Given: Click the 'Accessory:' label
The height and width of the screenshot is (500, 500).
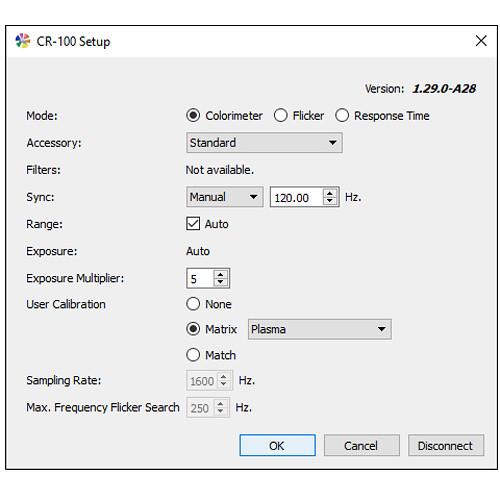Looking at the screenshot, I should 54,143.
